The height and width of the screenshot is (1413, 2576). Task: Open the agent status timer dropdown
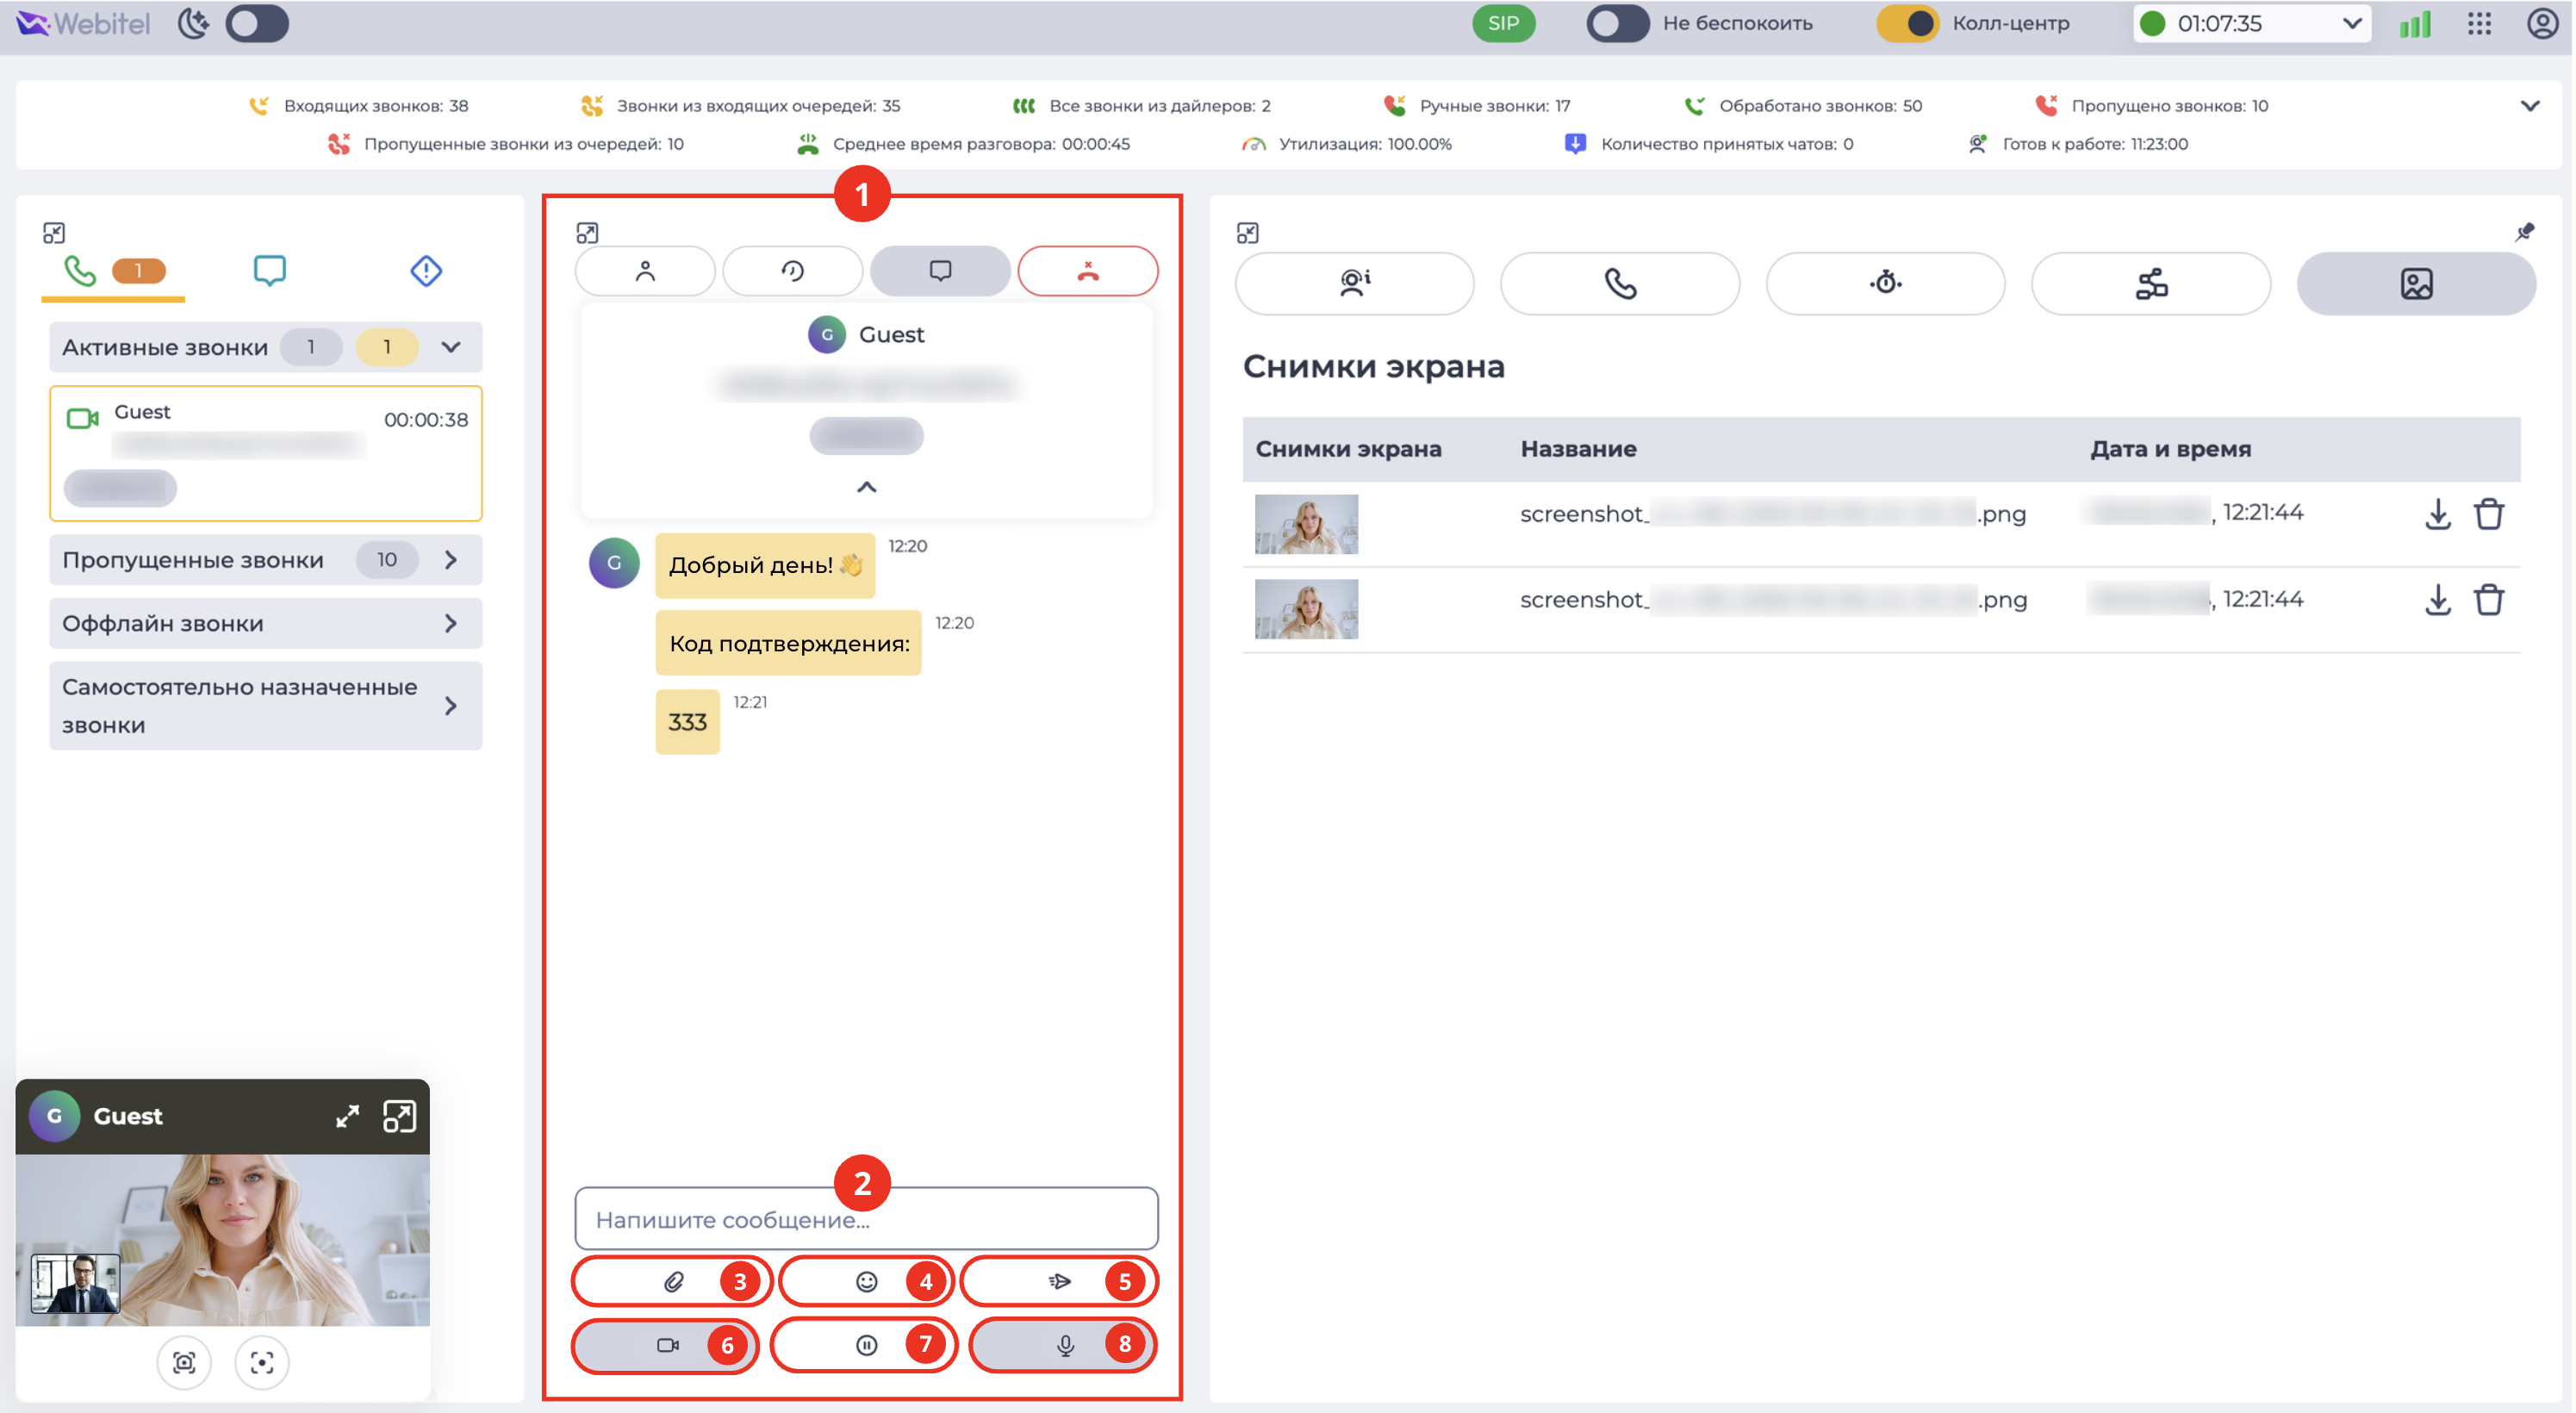click(2251, 23)
